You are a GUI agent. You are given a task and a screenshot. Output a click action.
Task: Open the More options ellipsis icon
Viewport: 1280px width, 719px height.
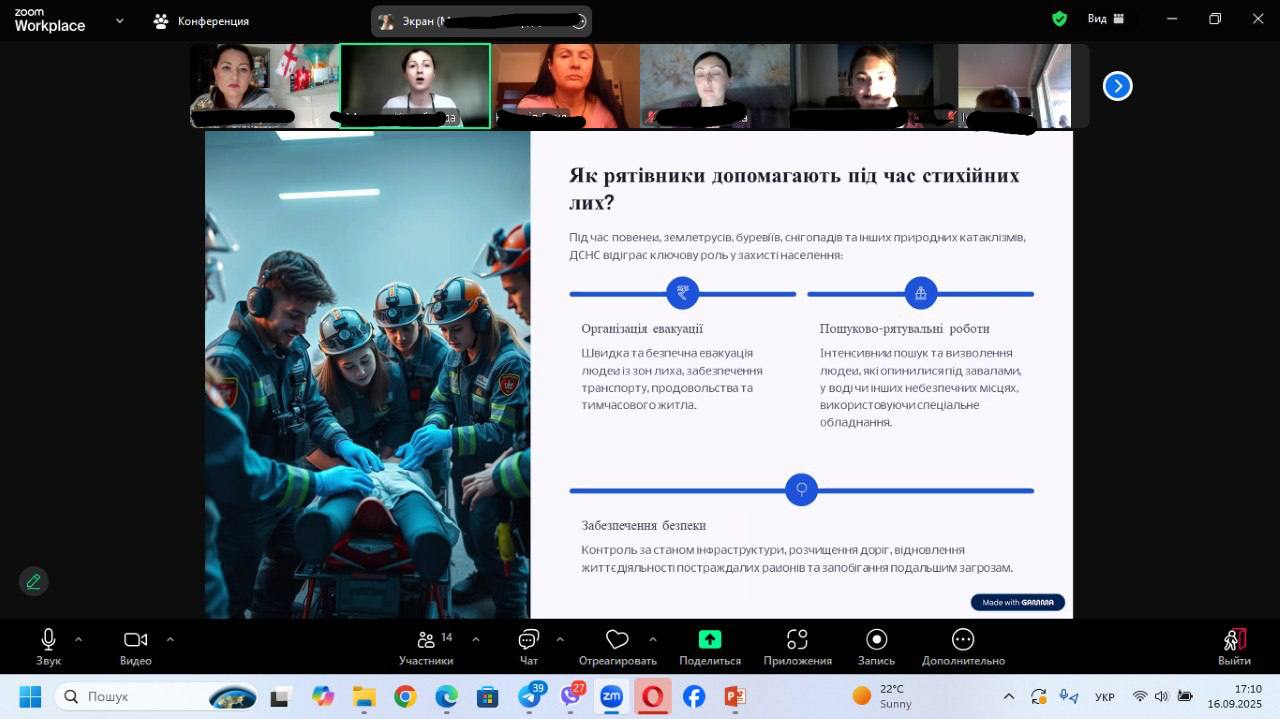[963, 640]
